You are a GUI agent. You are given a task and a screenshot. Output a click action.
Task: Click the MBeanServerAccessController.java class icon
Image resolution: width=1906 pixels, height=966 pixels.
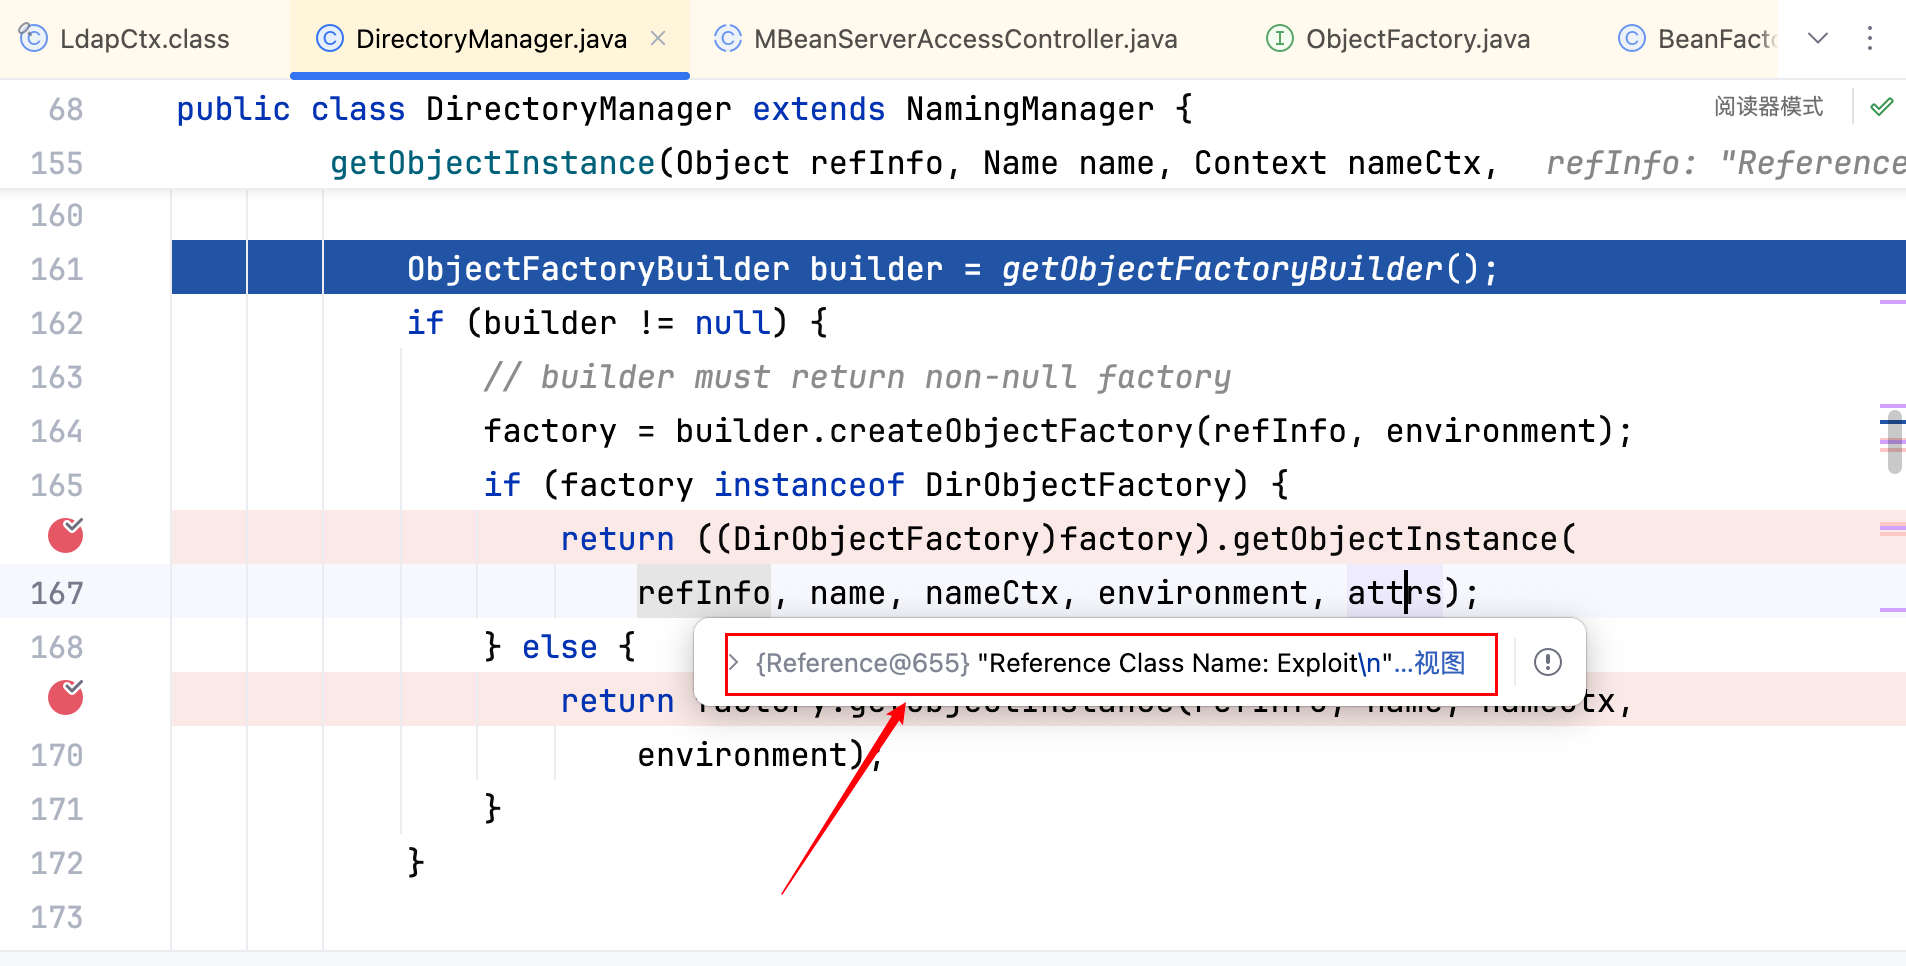727,38
